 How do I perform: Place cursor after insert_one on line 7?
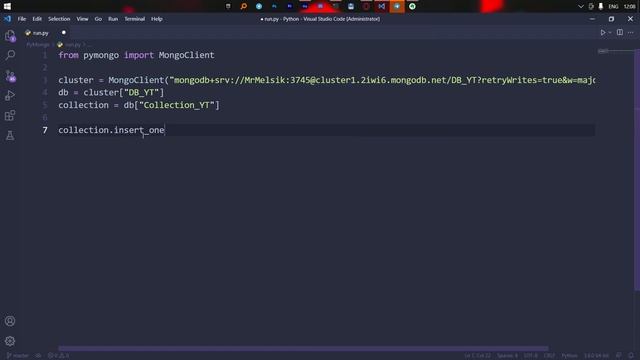point(164,130)
